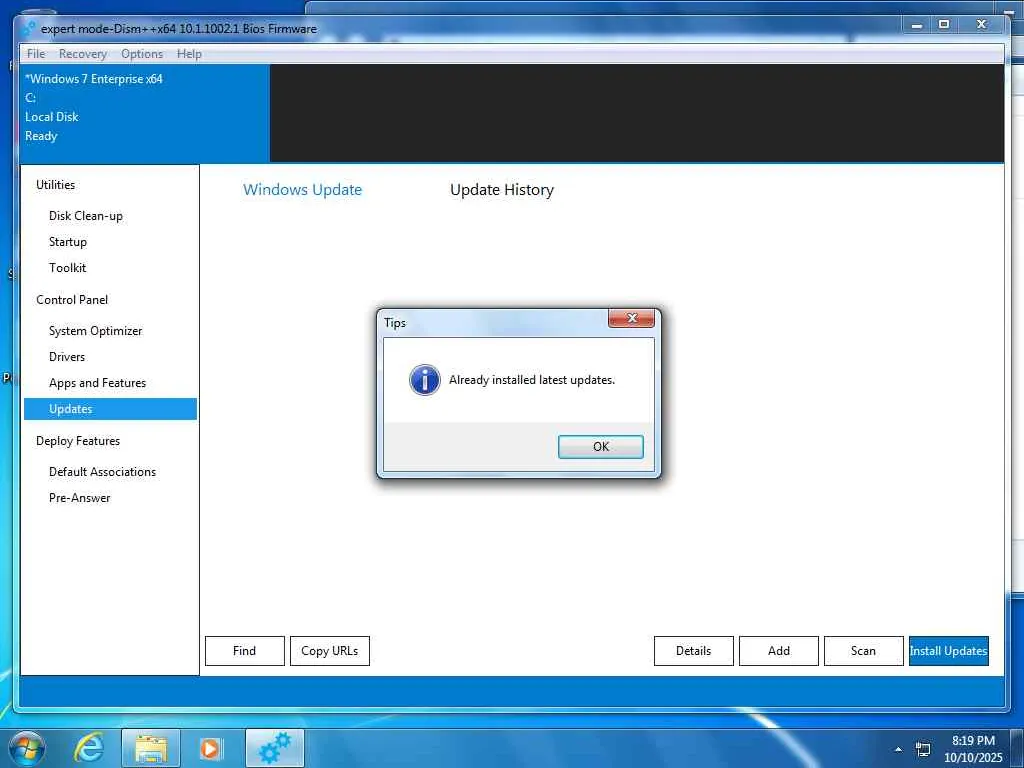Open Windows Media Player from taskbar
Image resolution: width=1024 pixels, height=768 pixels.
211,748
